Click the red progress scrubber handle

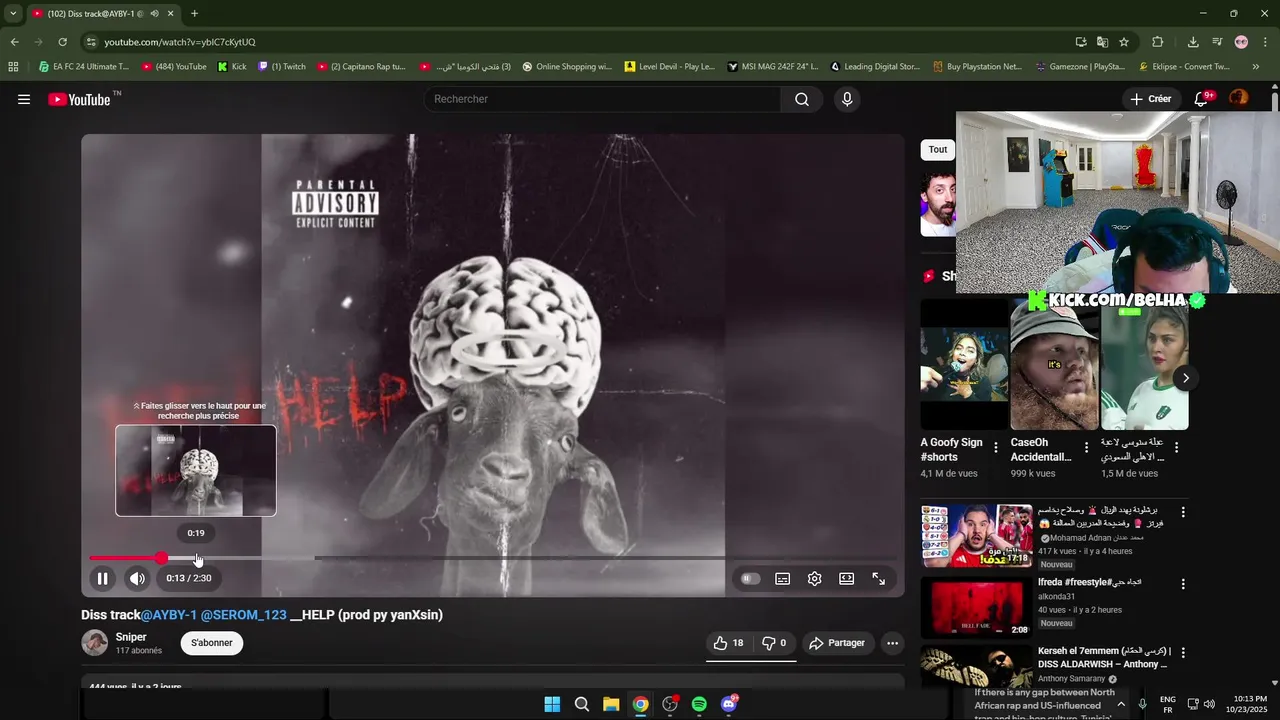coord(161,558)
